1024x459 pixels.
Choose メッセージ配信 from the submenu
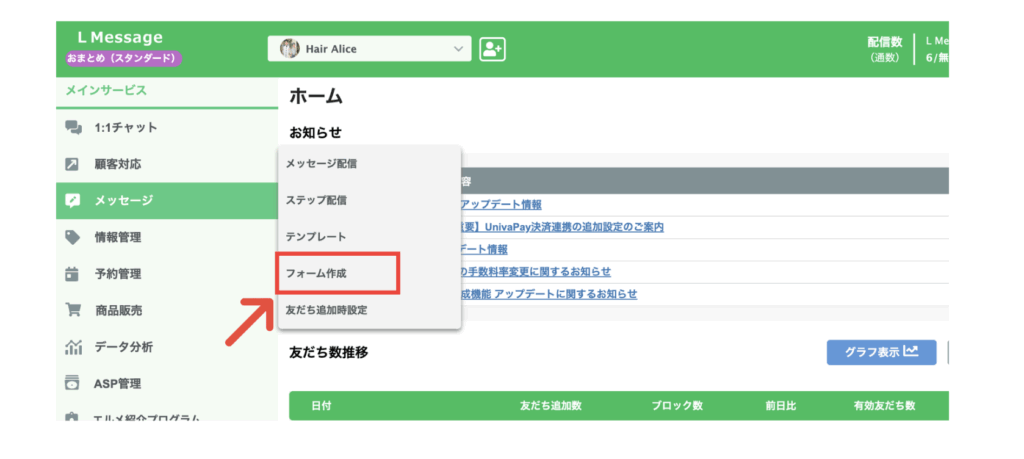[x=370, y=164]
